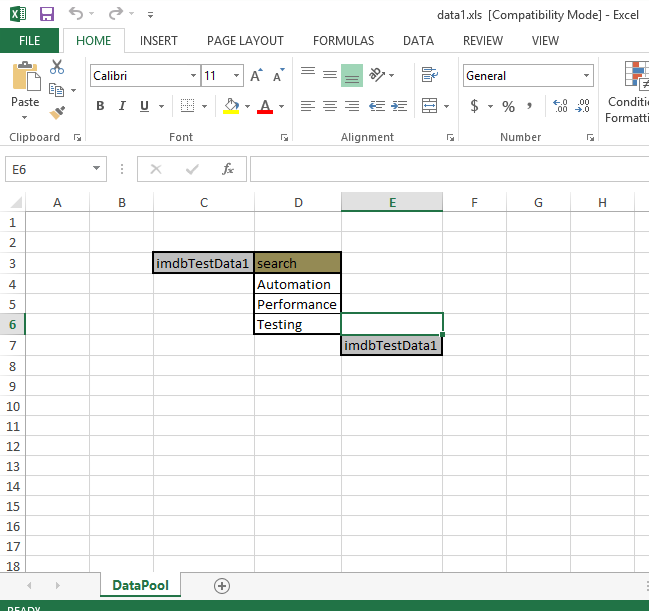
Task: Switch to the INSERT tab
Action: pos(159,41)
